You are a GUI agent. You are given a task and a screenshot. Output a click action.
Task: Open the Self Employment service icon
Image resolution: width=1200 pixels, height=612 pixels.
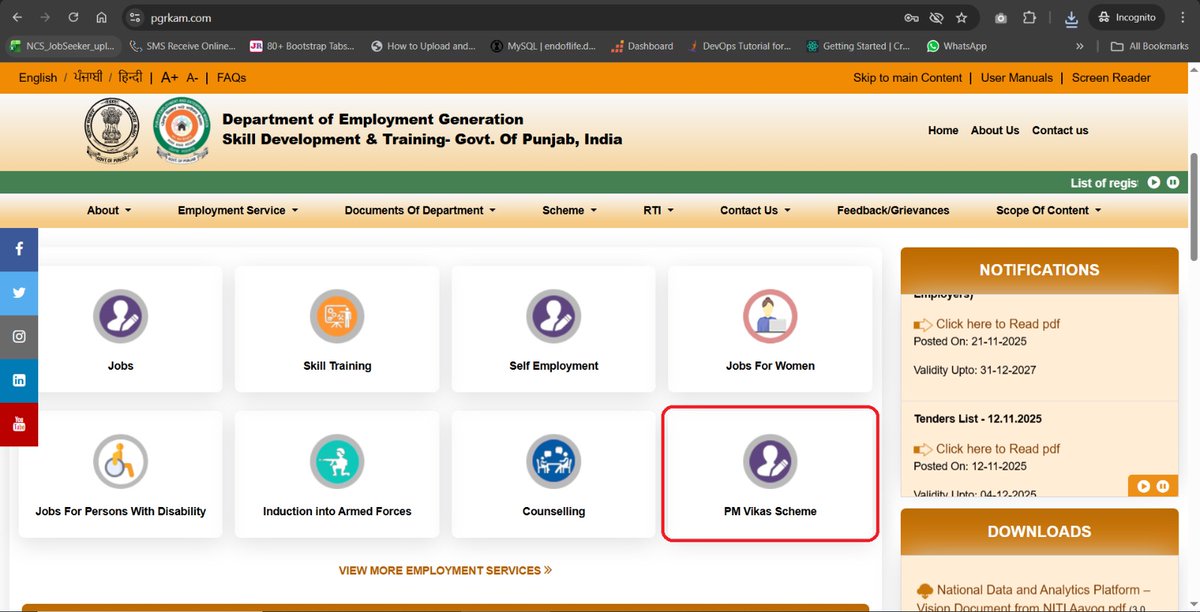tap(553, 316)
